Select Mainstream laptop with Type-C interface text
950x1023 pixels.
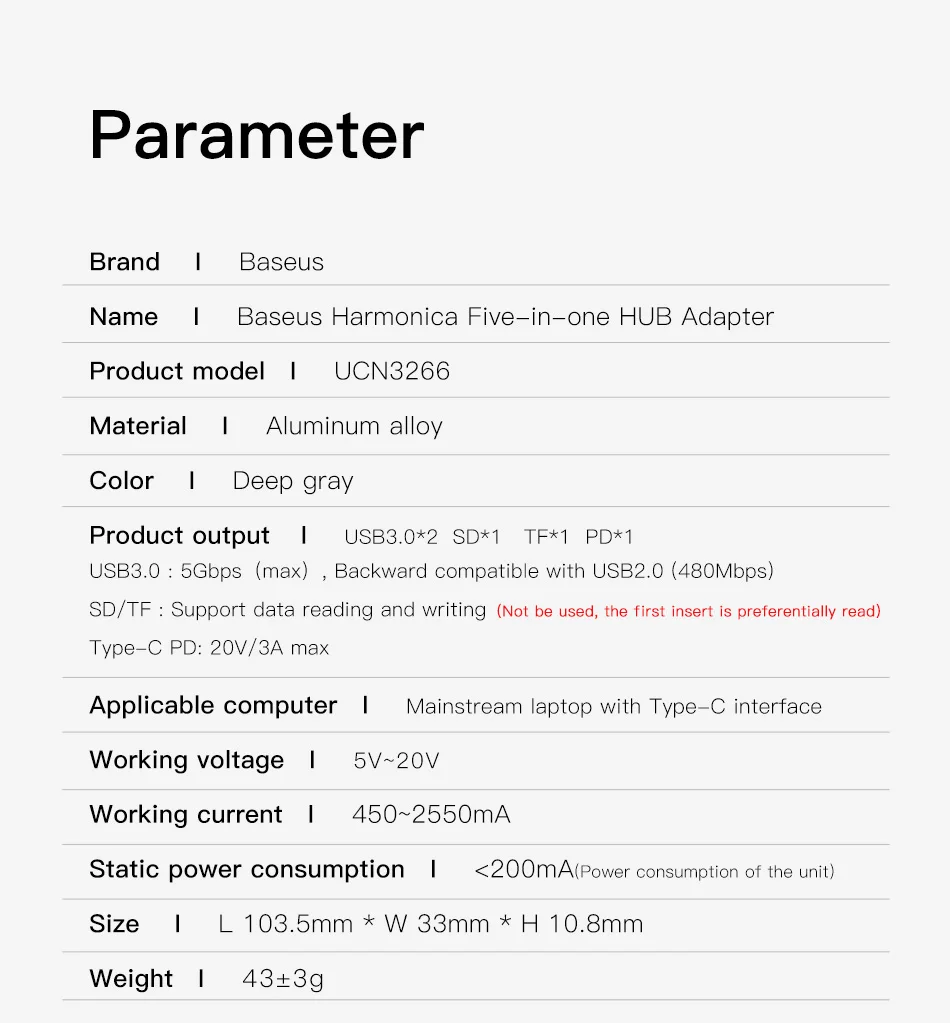pos(613,707)
